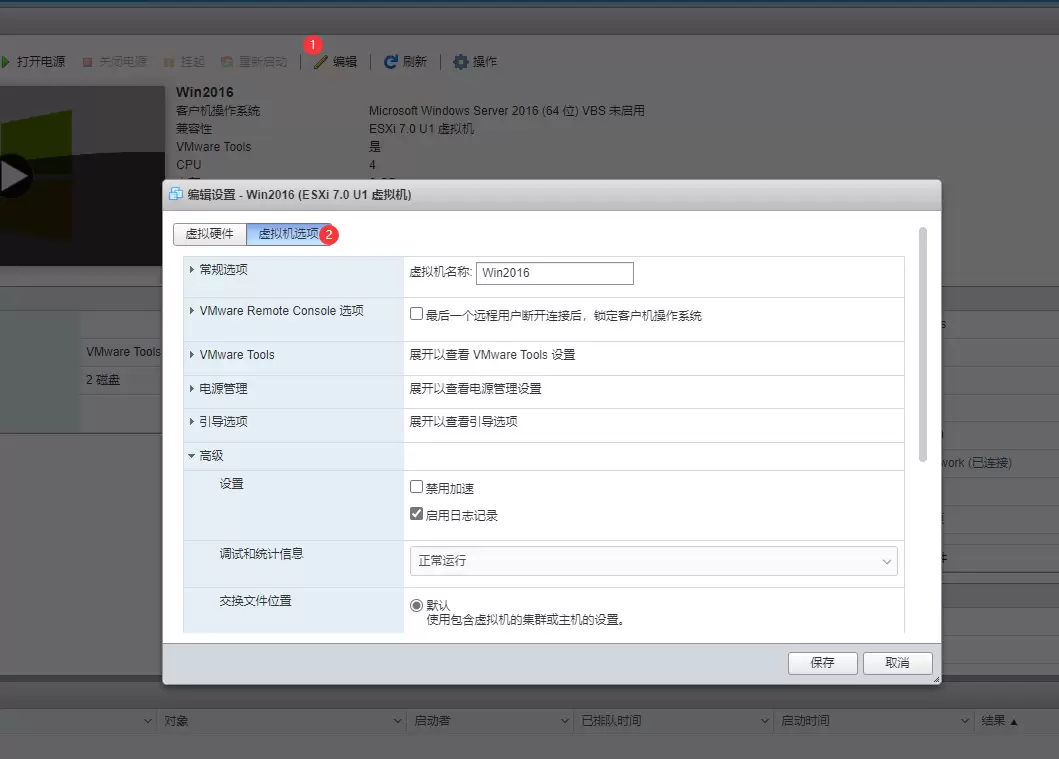Click the 交换文件位置 label
Screen dimensions: 1059x759
pos(255,601)
